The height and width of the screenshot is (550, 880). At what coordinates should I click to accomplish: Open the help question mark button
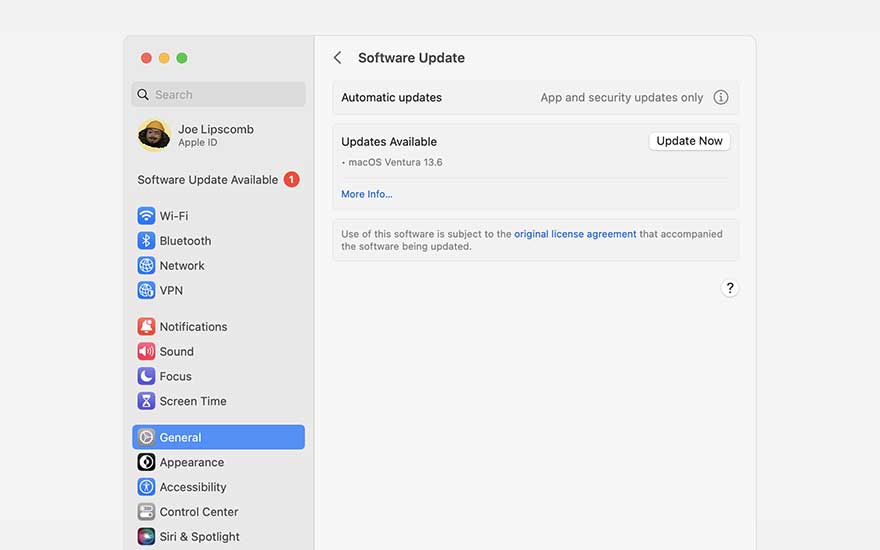[730, 288]
